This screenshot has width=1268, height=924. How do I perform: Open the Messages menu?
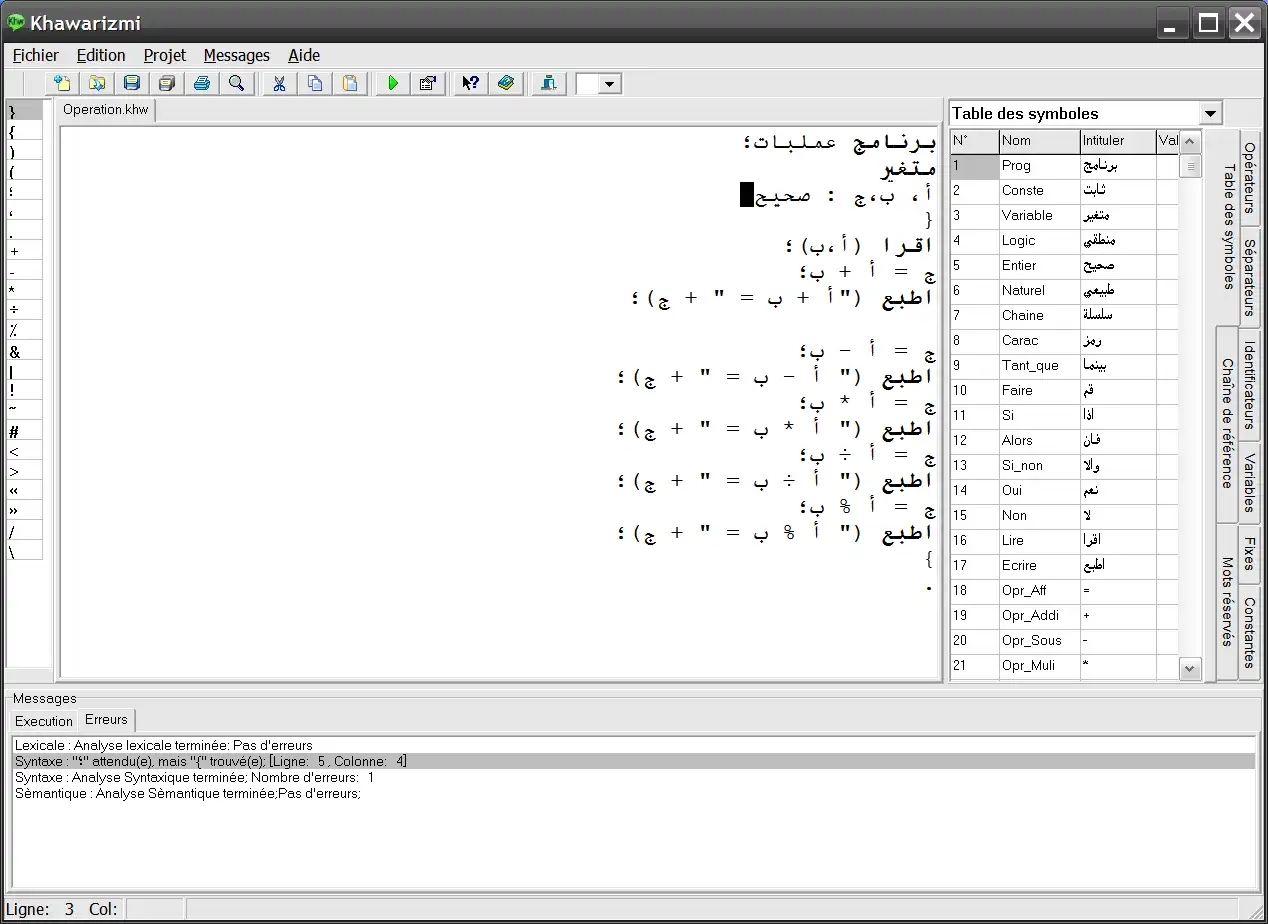pyautogui.click(x=237, y=55)
